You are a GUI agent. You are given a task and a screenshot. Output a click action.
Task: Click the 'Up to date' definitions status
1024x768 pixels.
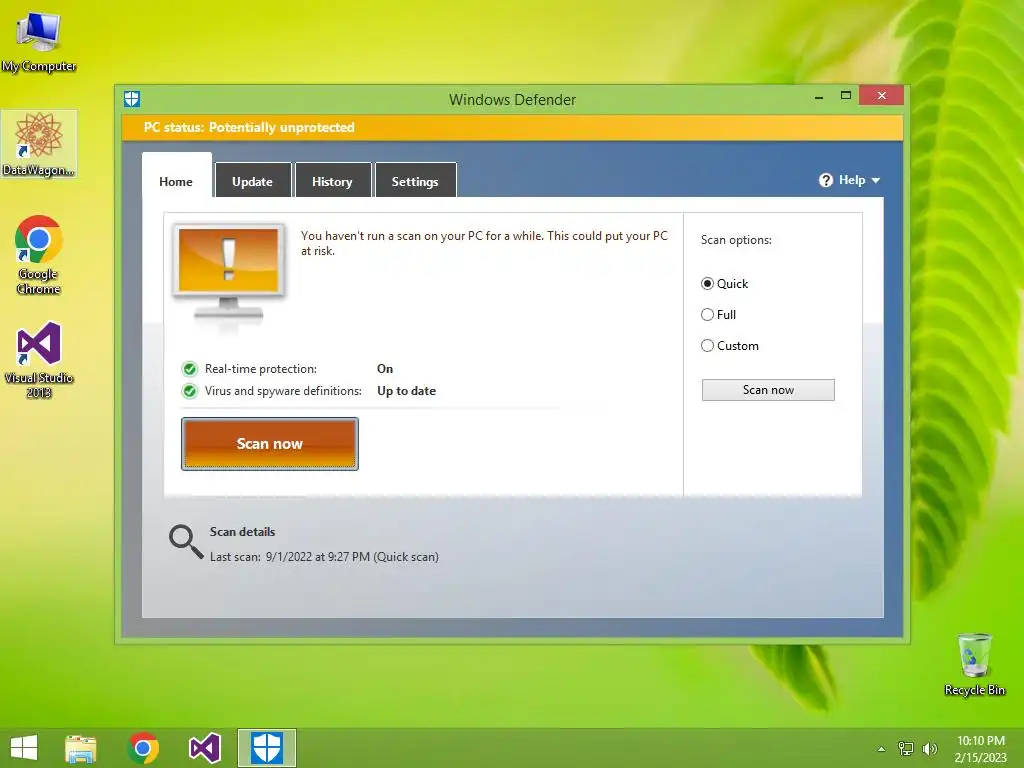click(406, 391)
